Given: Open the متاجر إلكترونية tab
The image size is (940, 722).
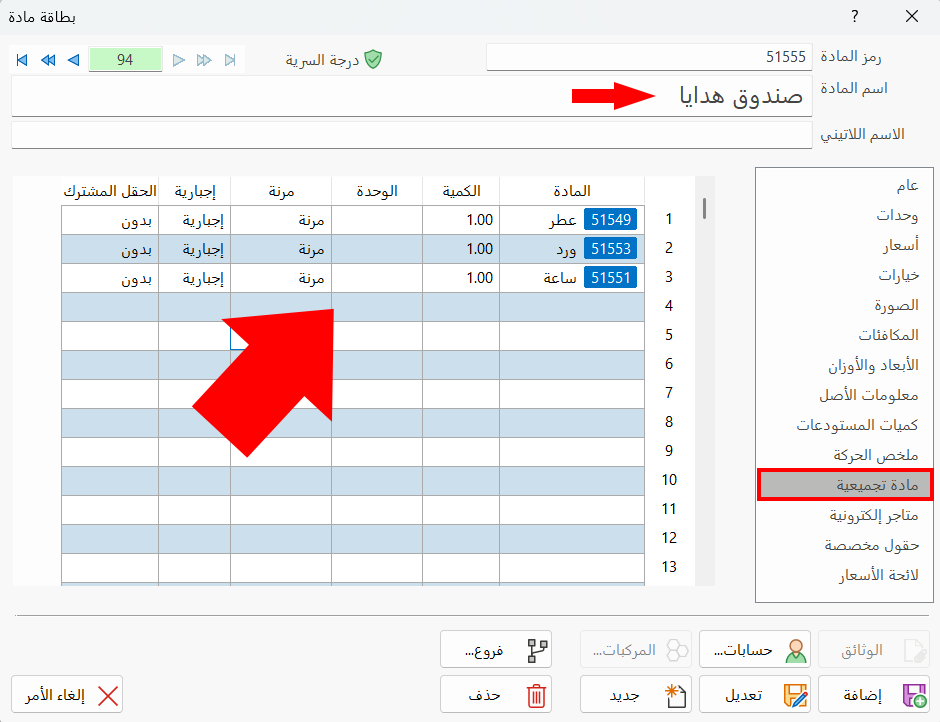Looking at the screenshot, I should click(845, 515).
